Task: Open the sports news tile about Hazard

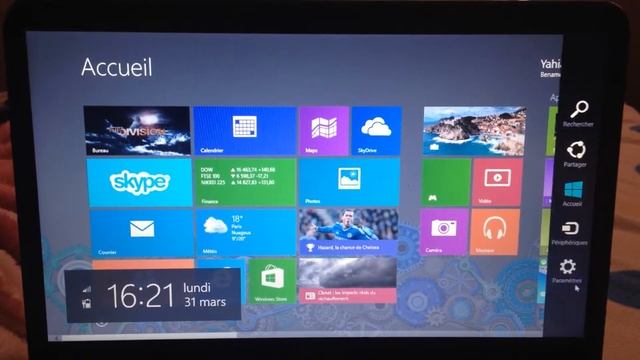Action: [x=348, y=232]
